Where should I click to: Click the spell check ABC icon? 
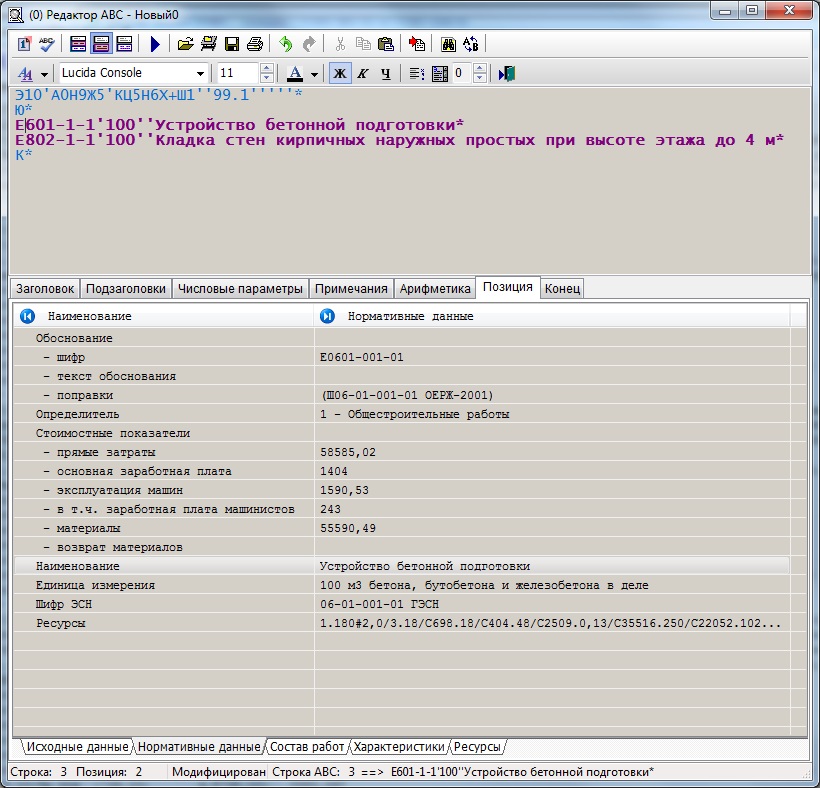coord(47,44)
